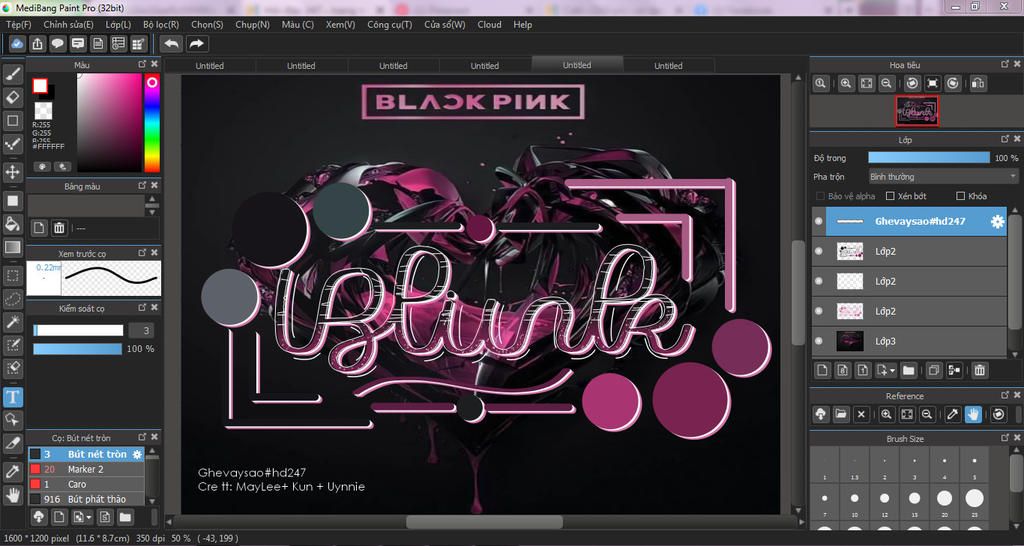Open the Công cụ(T) menu
The width and height of the screenshot is (1024, 546).
click(389, 24)
